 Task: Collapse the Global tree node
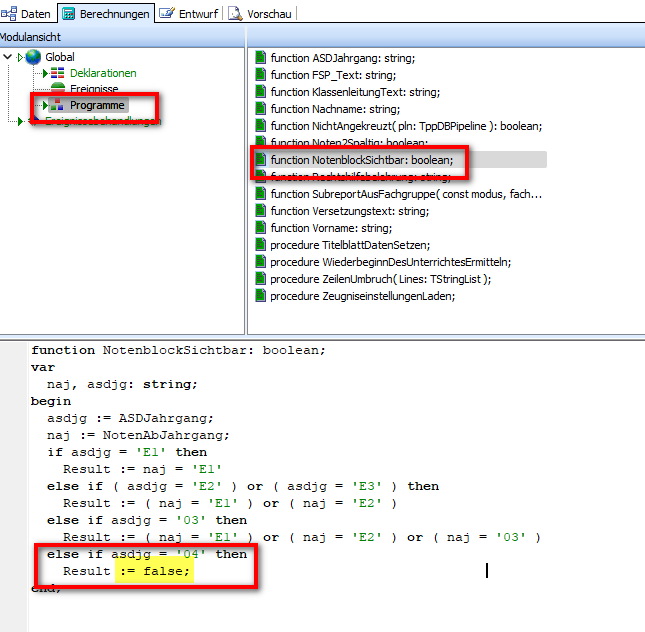(x=7, y=57)
